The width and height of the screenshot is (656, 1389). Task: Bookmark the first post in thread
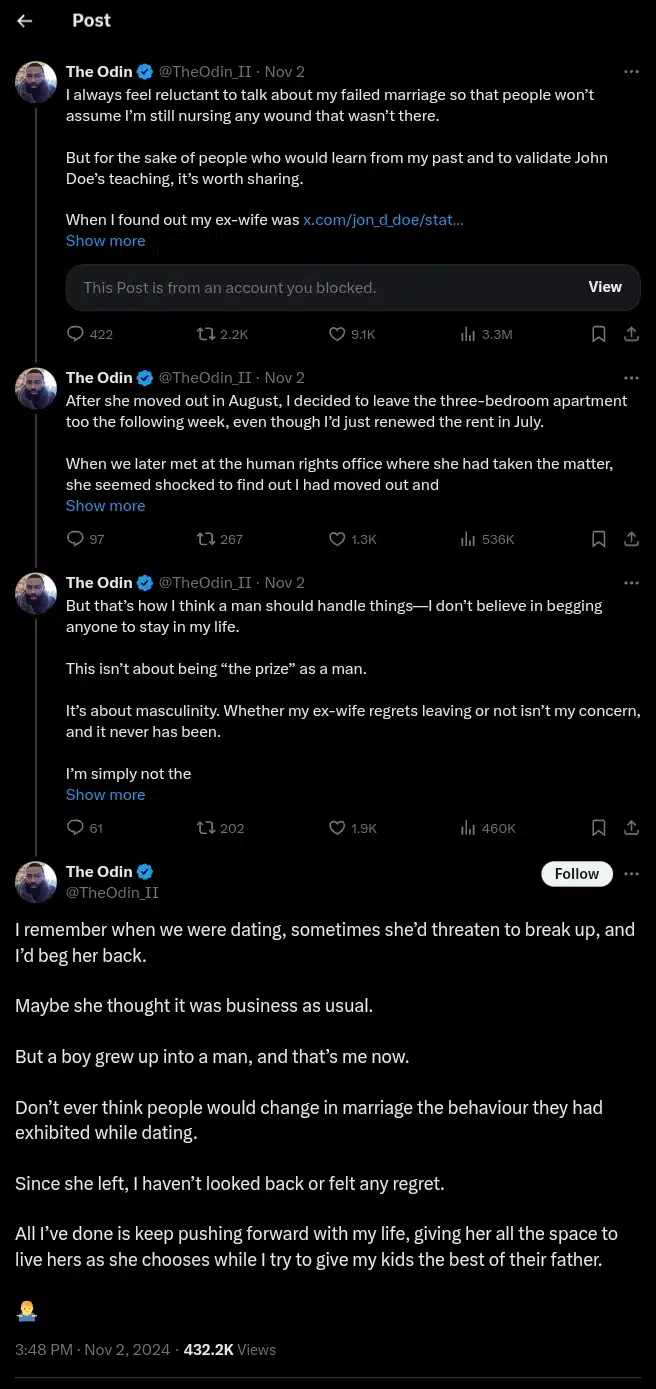pos(598,334)
